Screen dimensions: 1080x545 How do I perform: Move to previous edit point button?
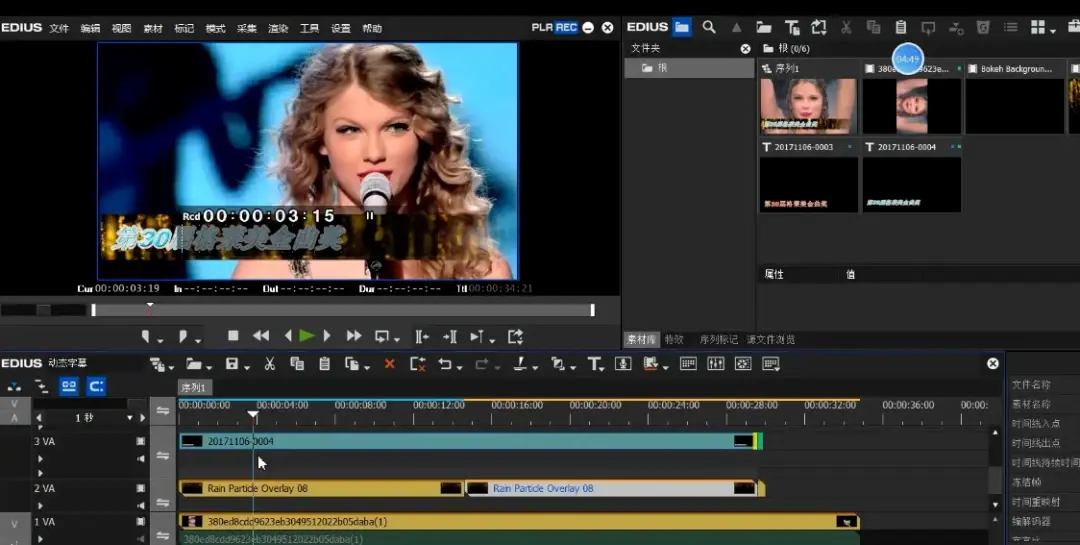422,336
